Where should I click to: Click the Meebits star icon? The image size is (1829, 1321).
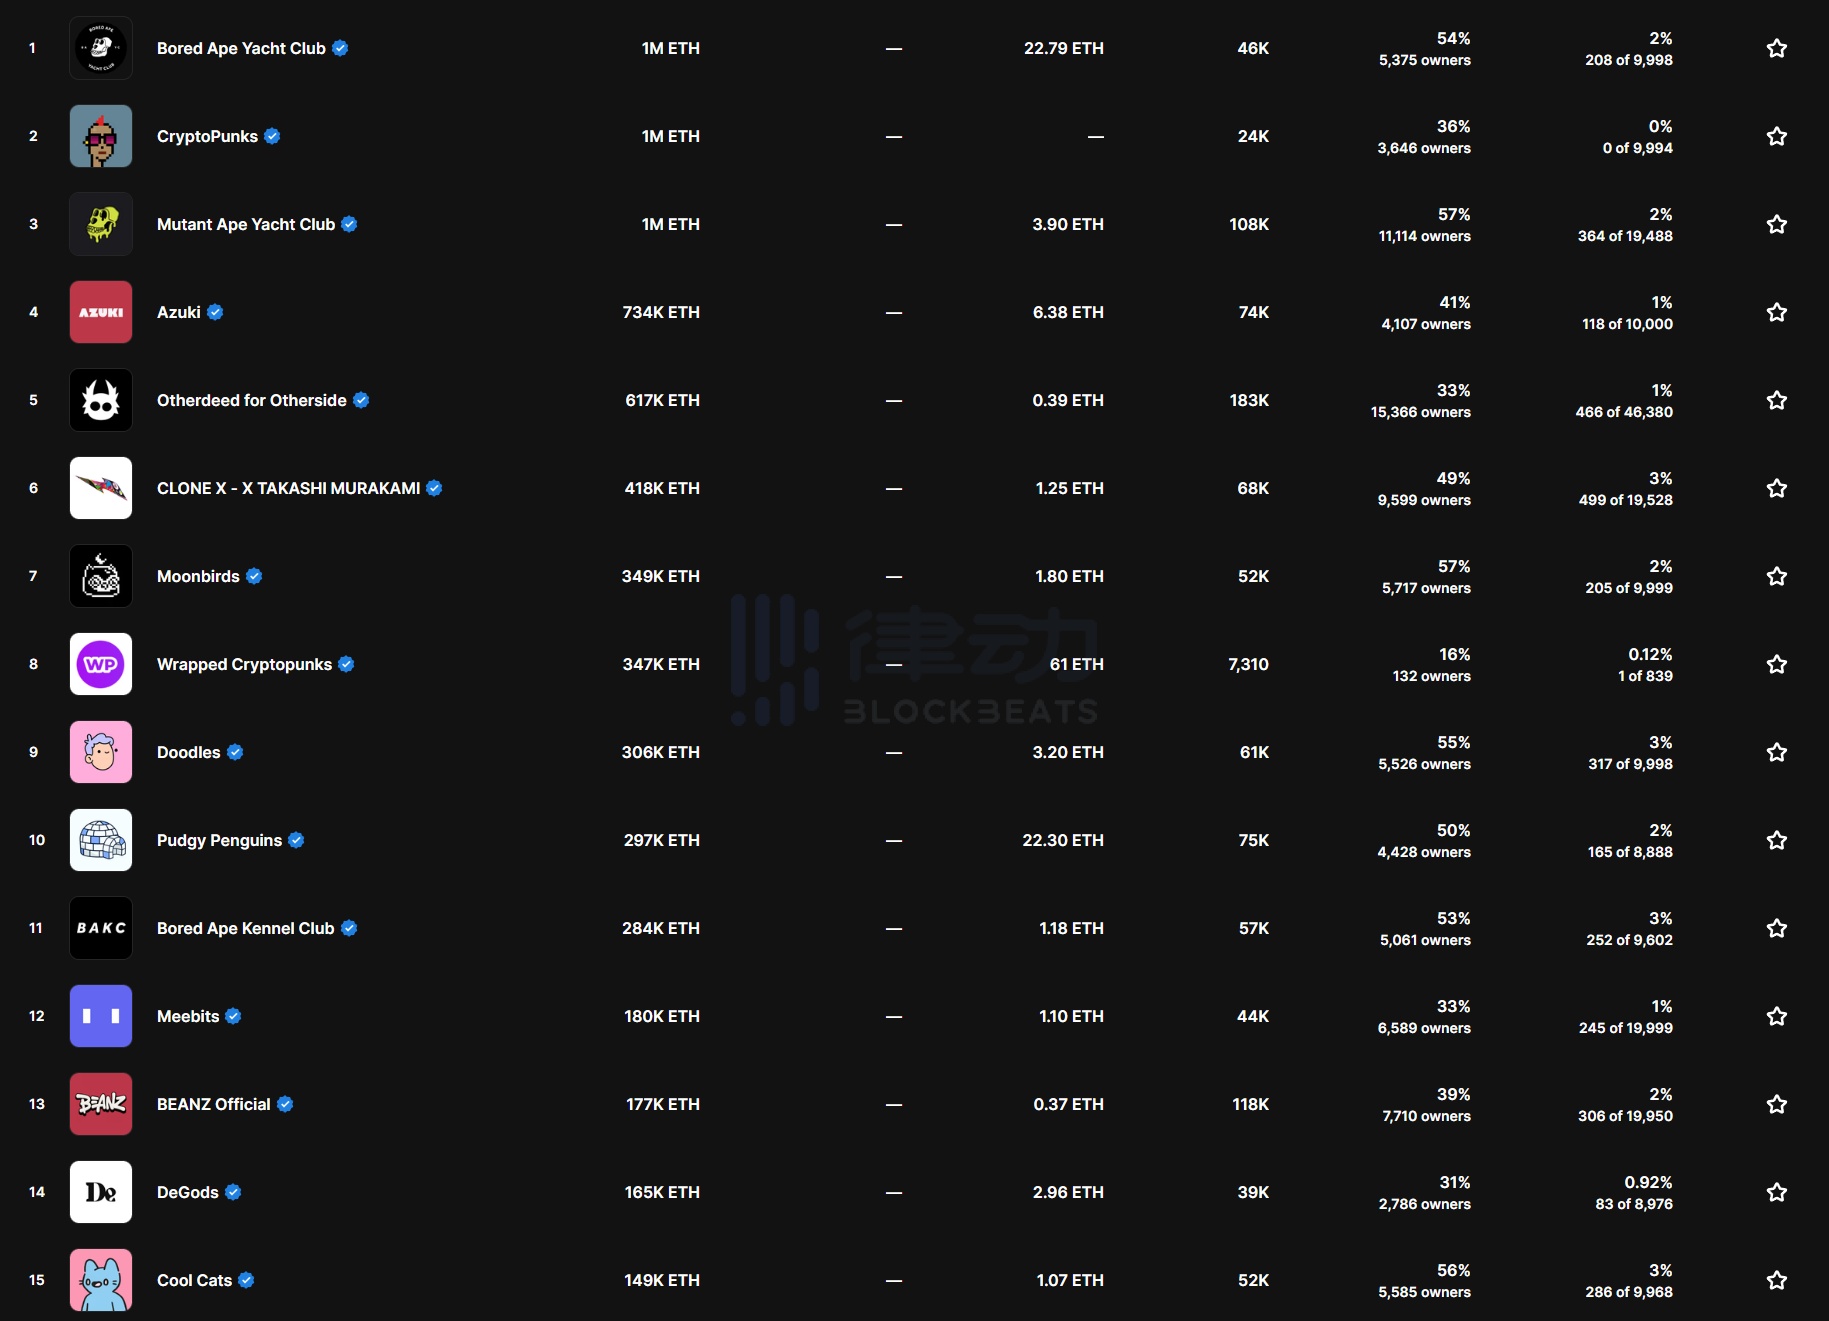coord(1776,1016)
